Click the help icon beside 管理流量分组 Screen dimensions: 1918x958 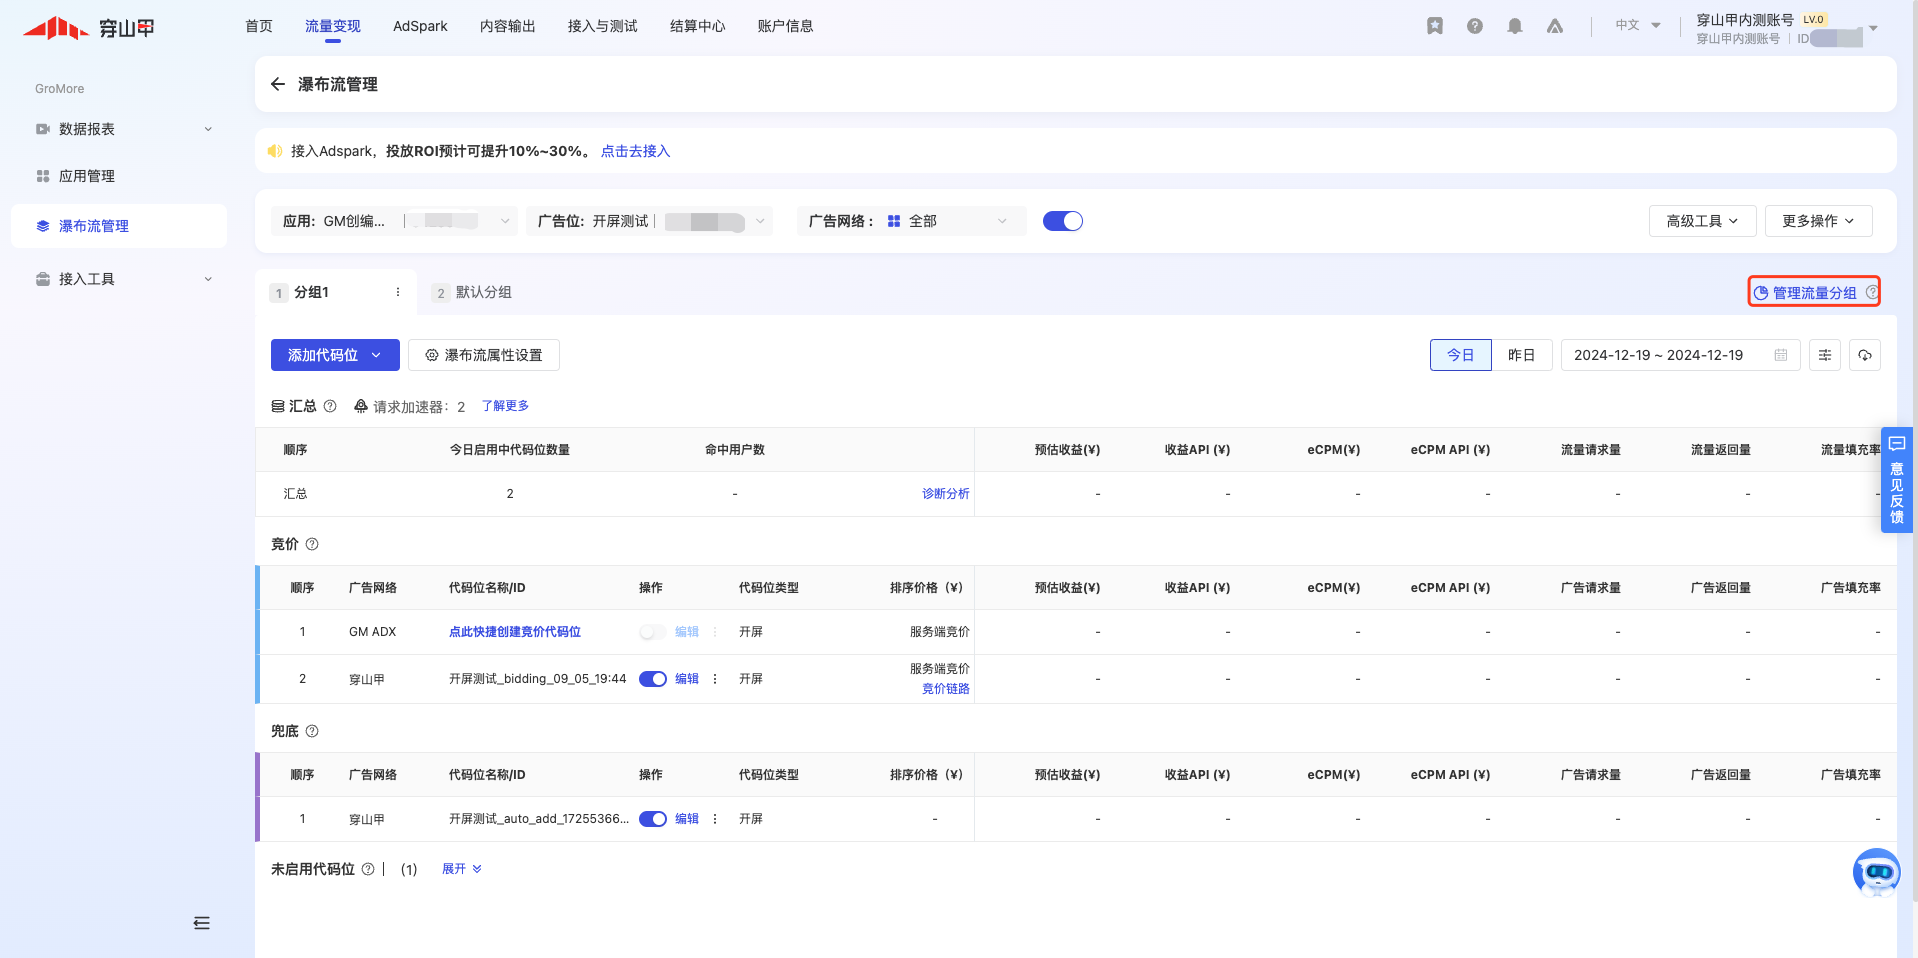pyautogui.click(x=1872, y=292)
